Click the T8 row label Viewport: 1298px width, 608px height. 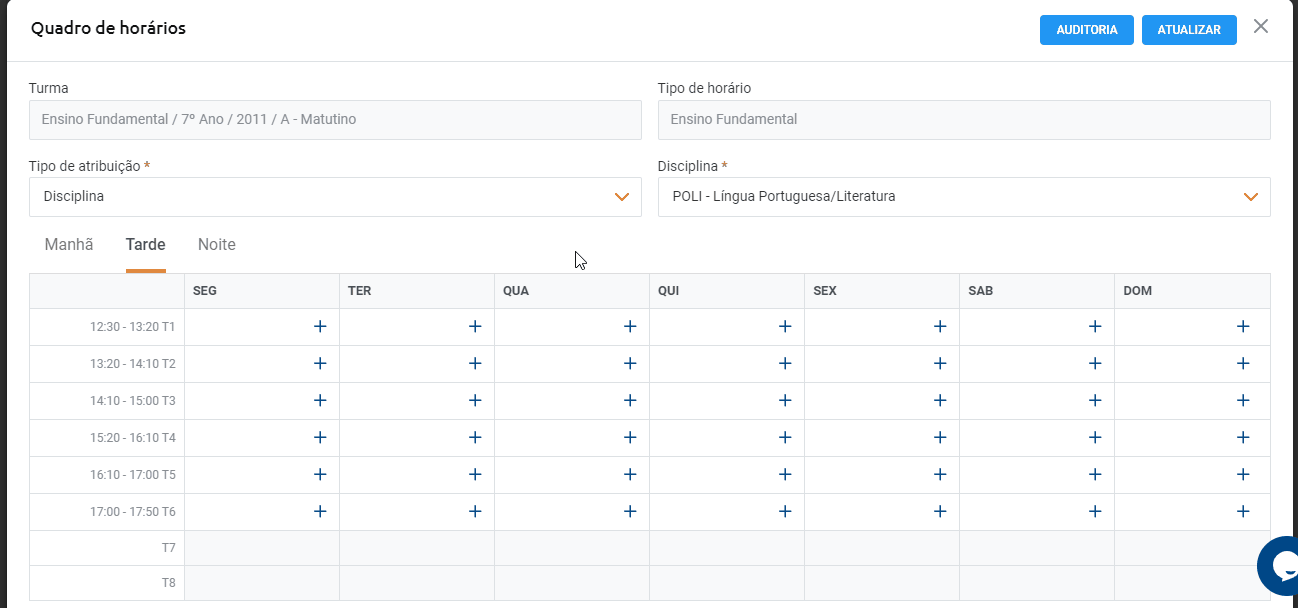click(168, 583)
